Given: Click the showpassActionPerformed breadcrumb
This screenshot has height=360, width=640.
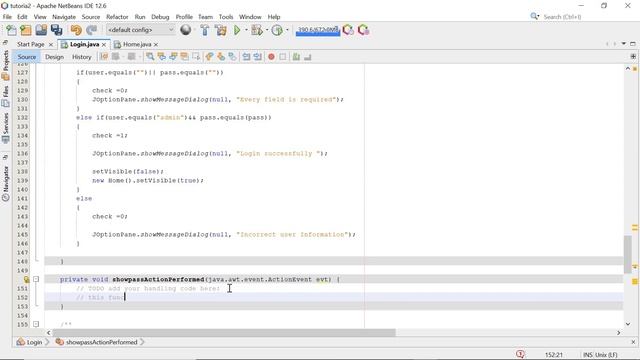Looking at the screenshot, I should 97,342.
